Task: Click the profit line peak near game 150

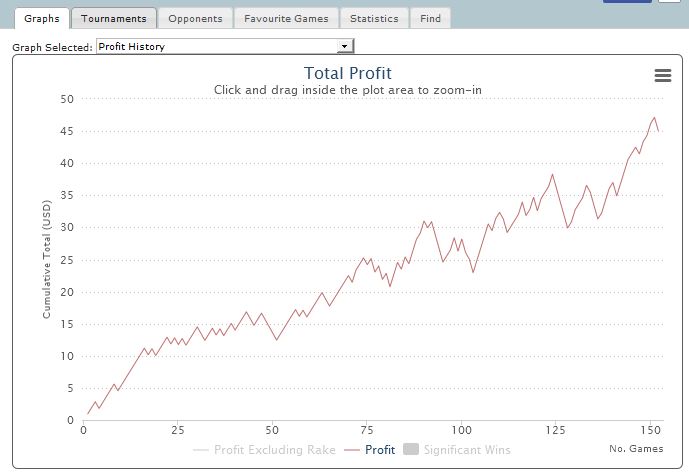Action: [x=654, y=117]
